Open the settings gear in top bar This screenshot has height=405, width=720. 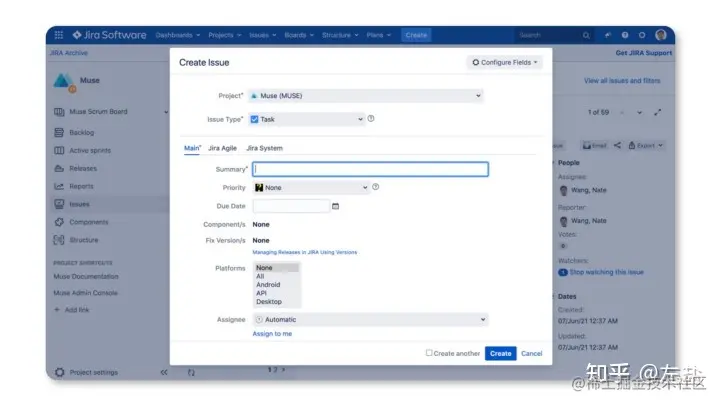[x=642, y=35]
